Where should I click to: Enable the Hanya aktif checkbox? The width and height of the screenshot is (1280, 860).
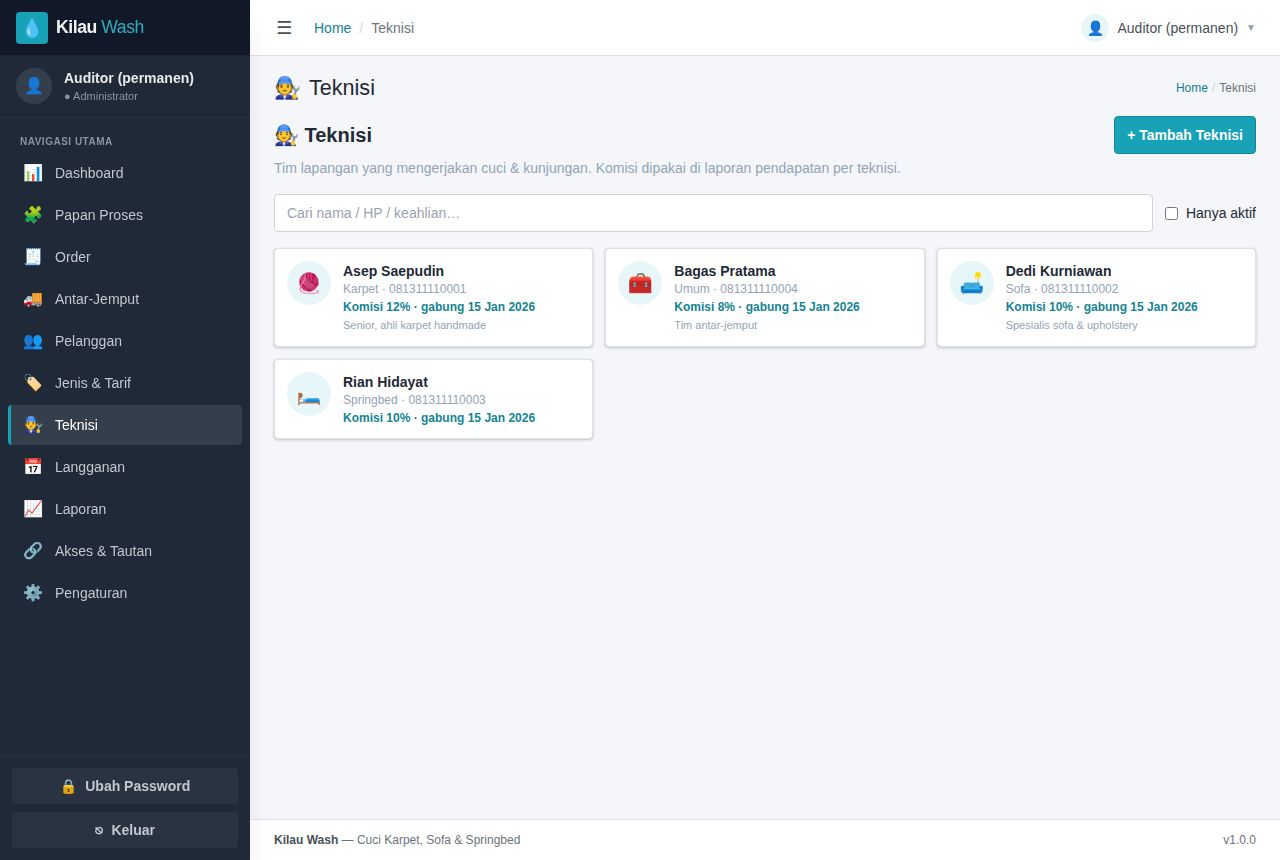1172,213
